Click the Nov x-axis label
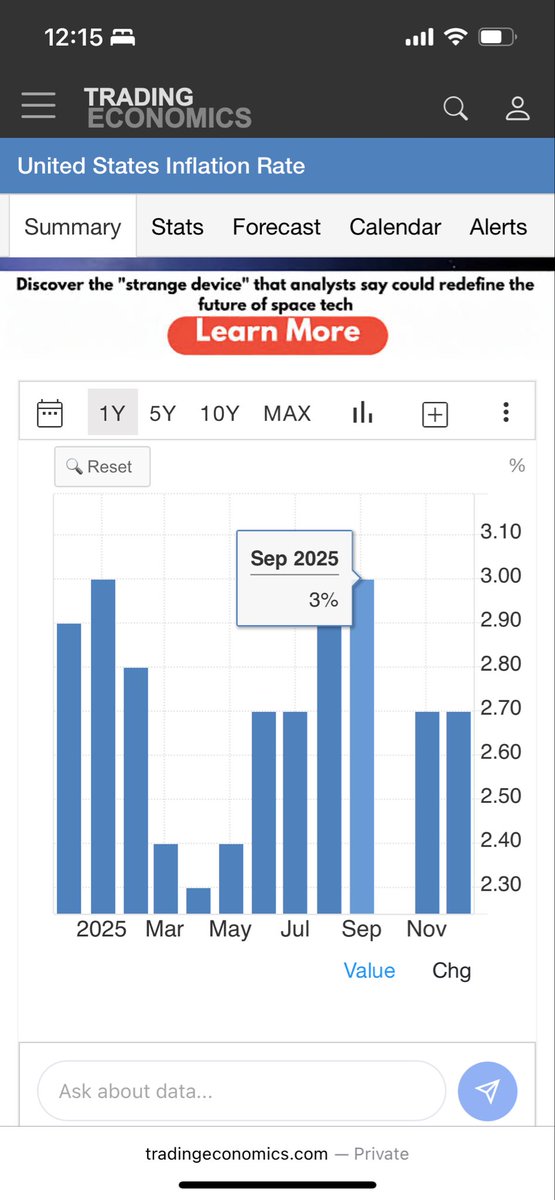This screenshot has height=1200, width=555. tap(426, 929)
